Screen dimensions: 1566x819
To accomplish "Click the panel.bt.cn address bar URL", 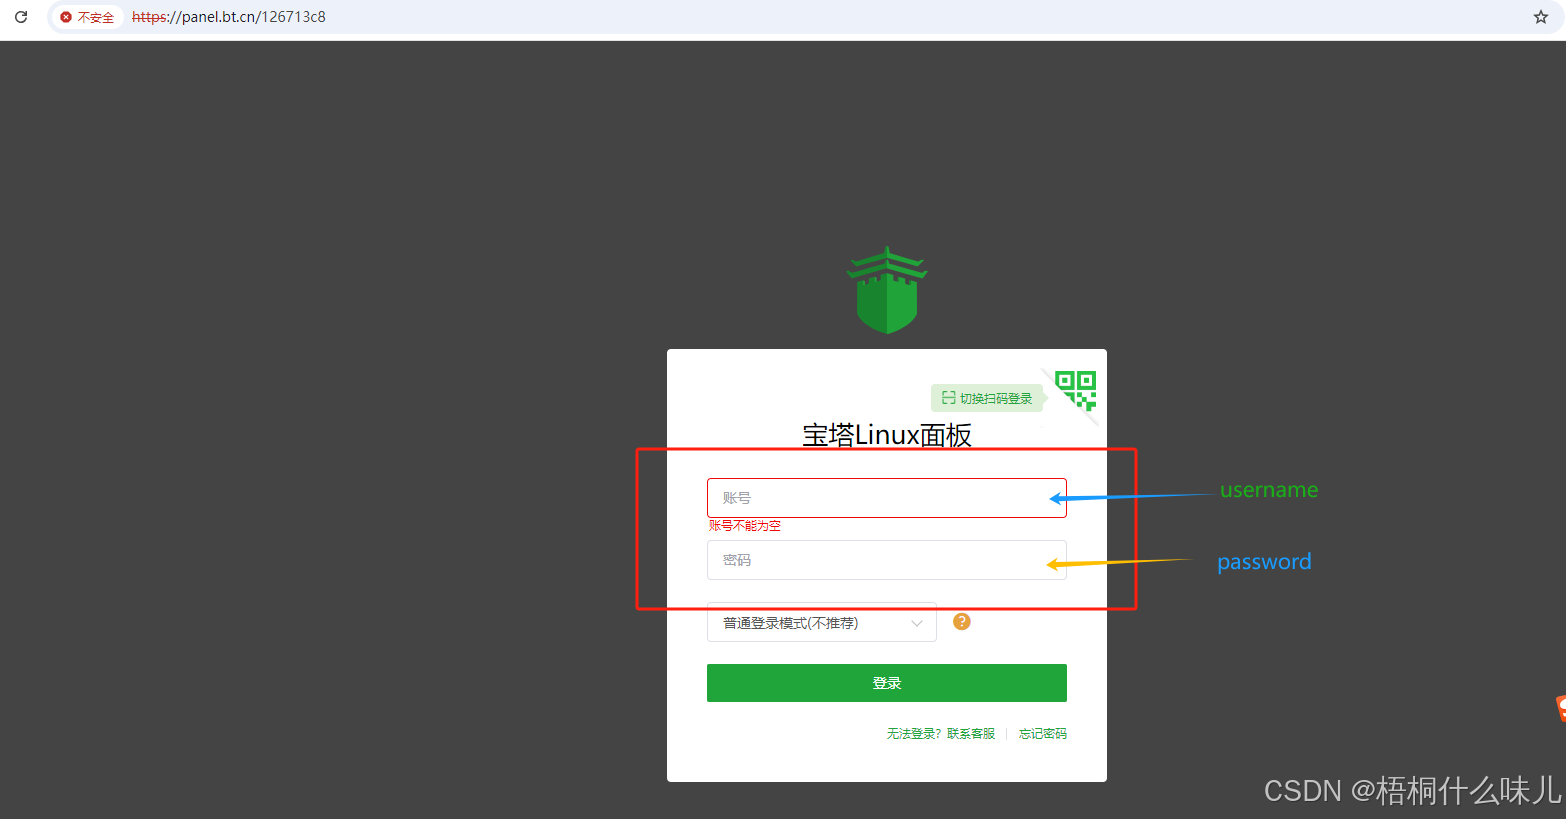I will [x=229, y=17].
